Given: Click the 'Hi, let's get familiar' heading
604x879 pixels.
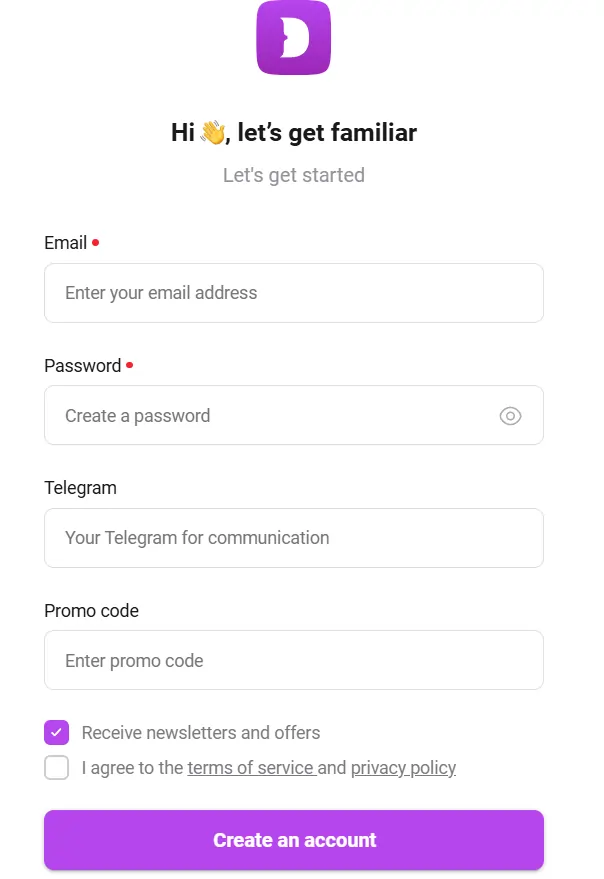Looking at the screenshot, I should (294, 132).
